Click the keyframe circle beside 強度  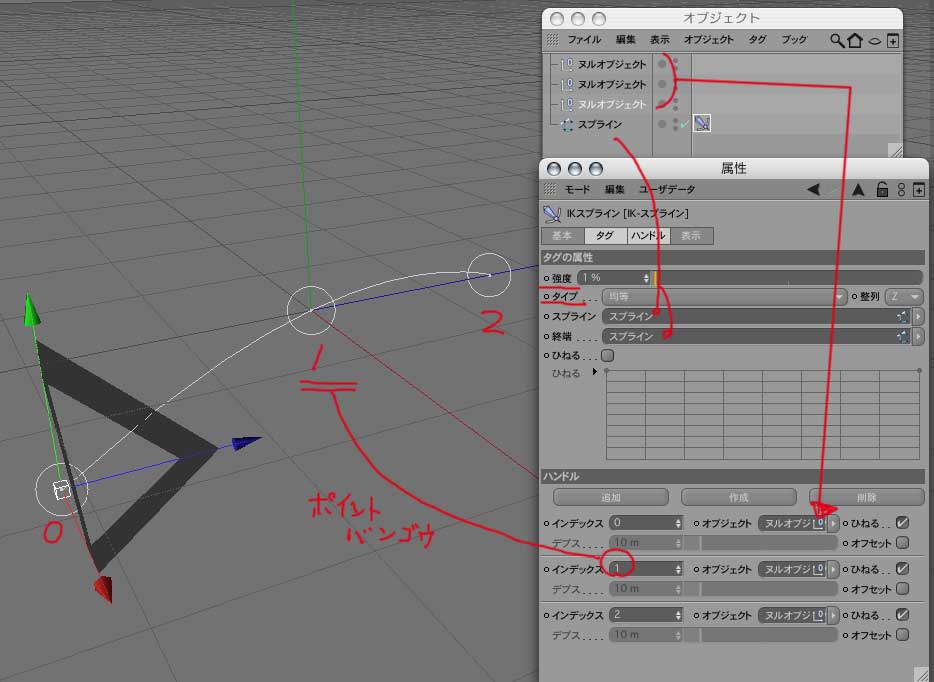click(546, 278)
